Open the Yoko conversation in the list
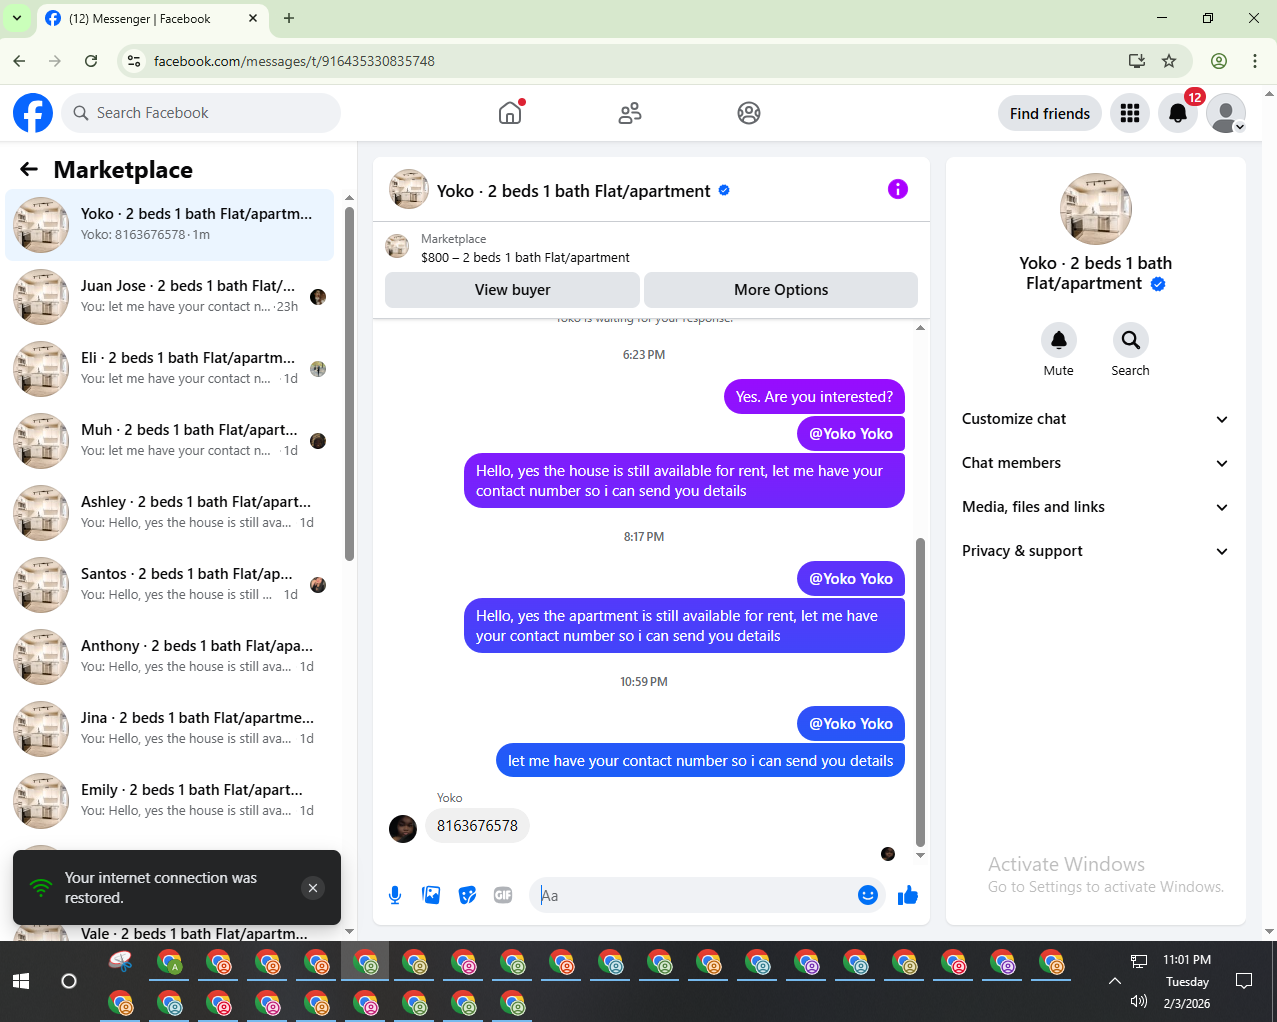Screen dimensions: 1277x1022 point(170,224)
